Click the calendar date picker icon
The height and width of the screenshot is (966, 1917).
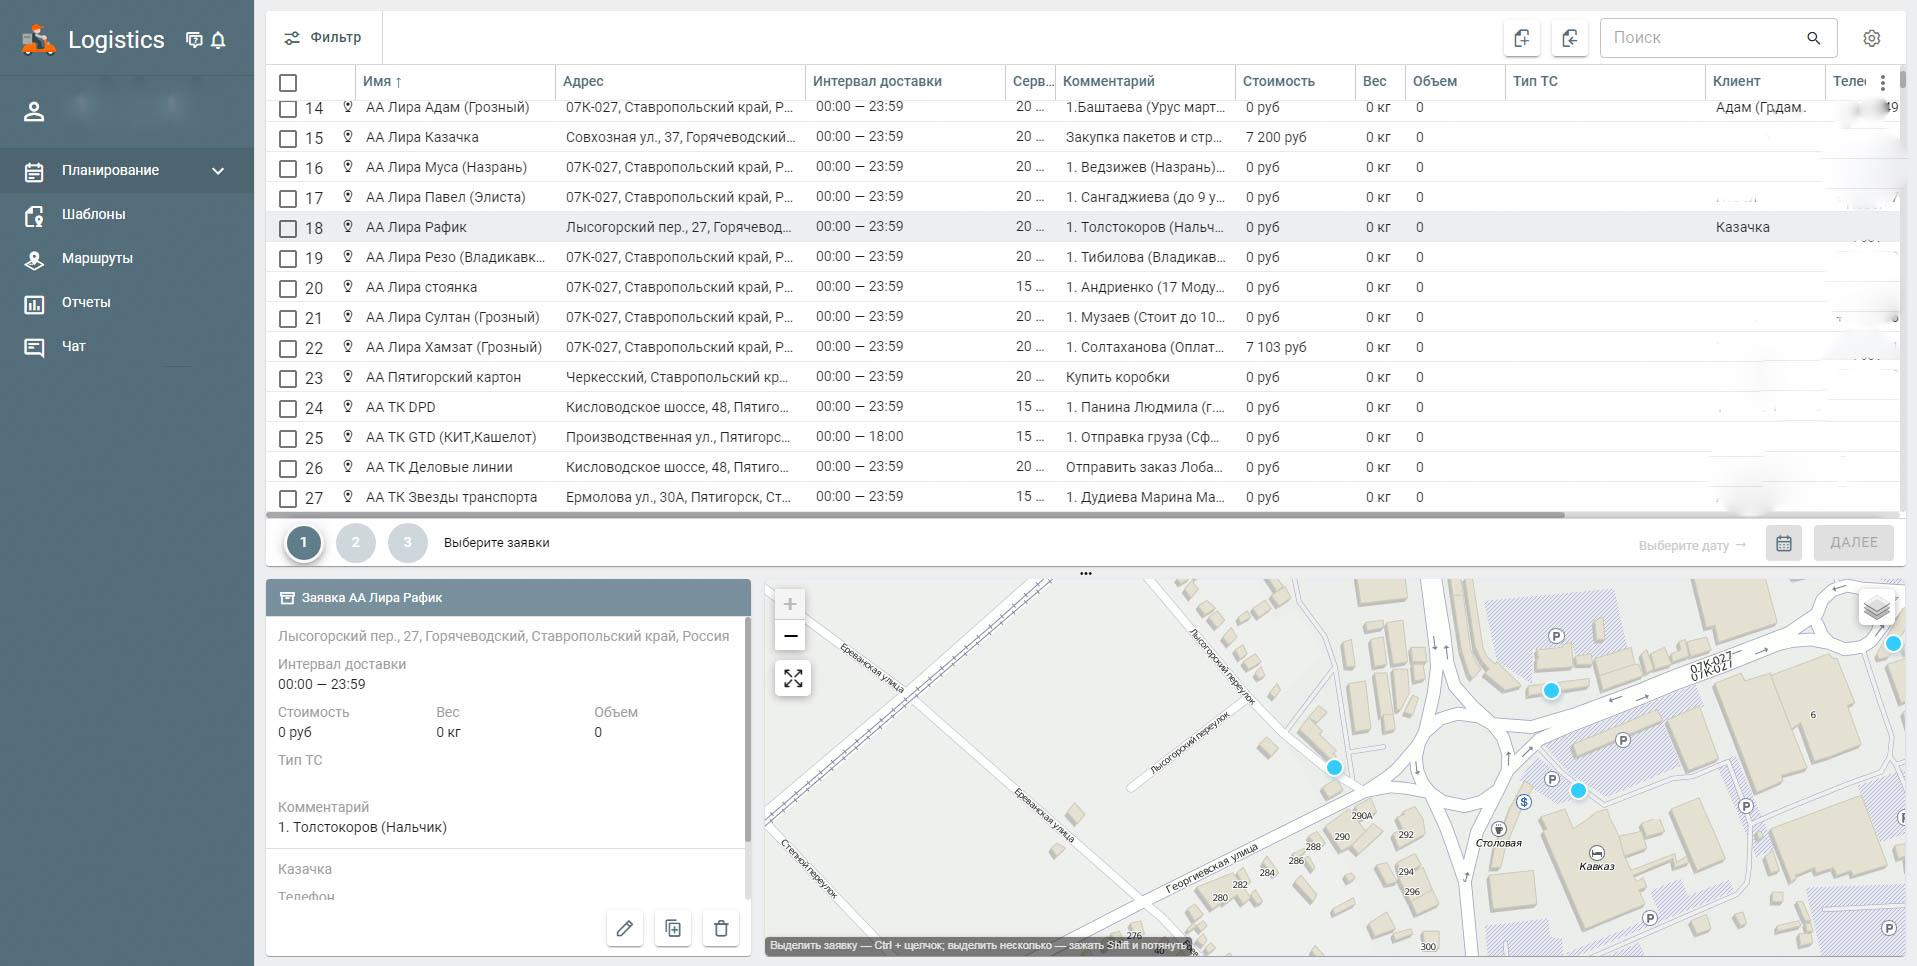(1783, 543)
